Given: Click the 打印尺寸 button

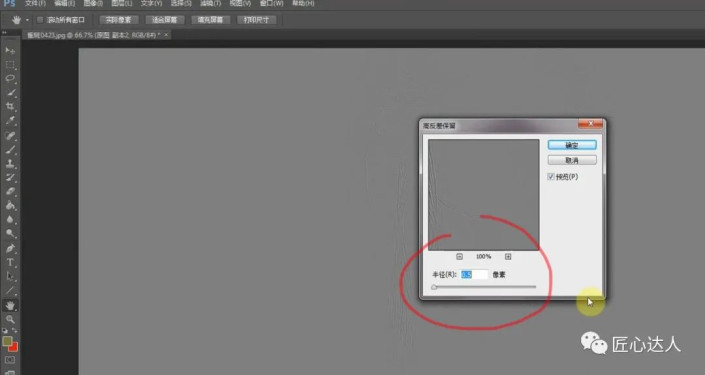Looking at the screenshot, I should [256, 20].
